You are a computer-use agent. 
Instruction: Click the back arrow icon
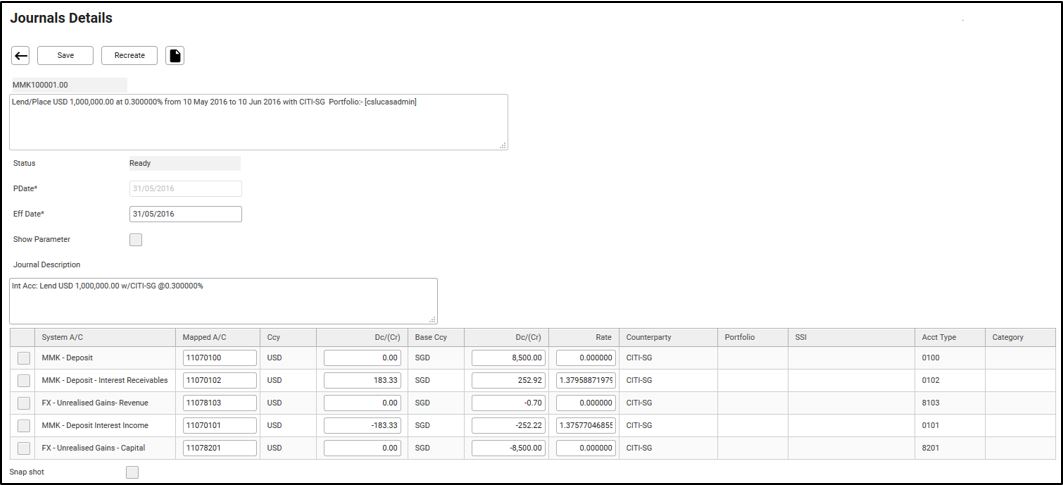pyautogui.click(x=19, y=56)
